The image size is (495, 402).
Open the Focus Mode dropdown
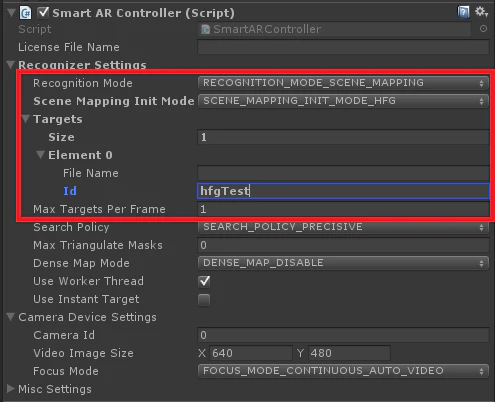point(343,371)
